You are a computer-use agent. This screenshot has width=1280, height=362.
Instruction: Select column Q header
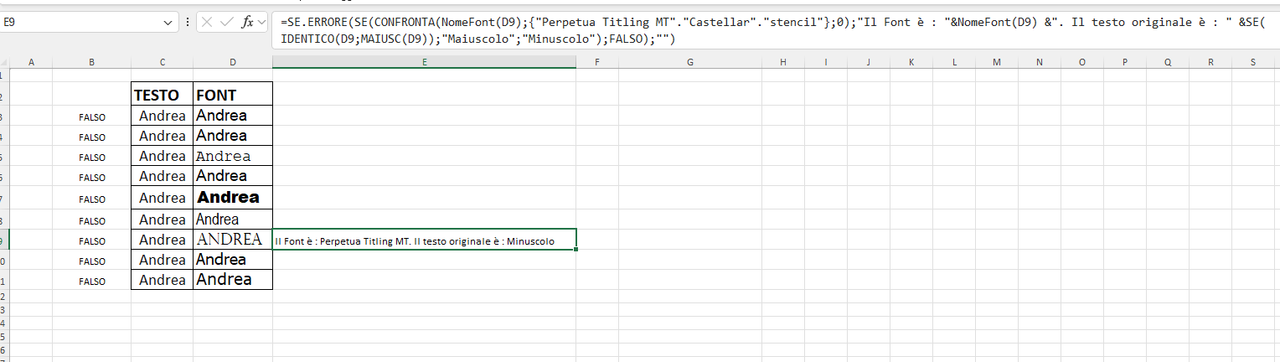pos(1168,62)
